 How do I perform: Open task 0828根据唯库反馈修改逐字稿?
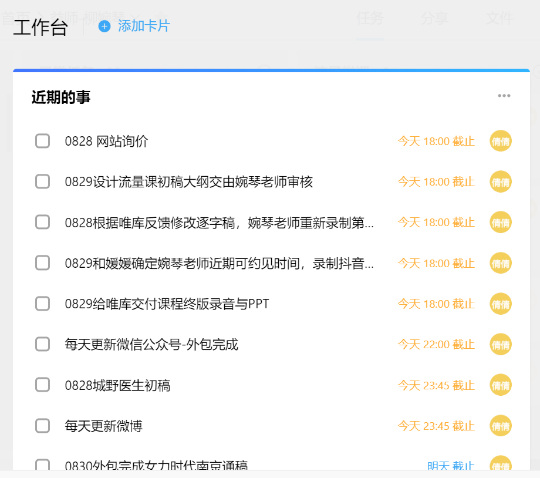tap(219, 223)
